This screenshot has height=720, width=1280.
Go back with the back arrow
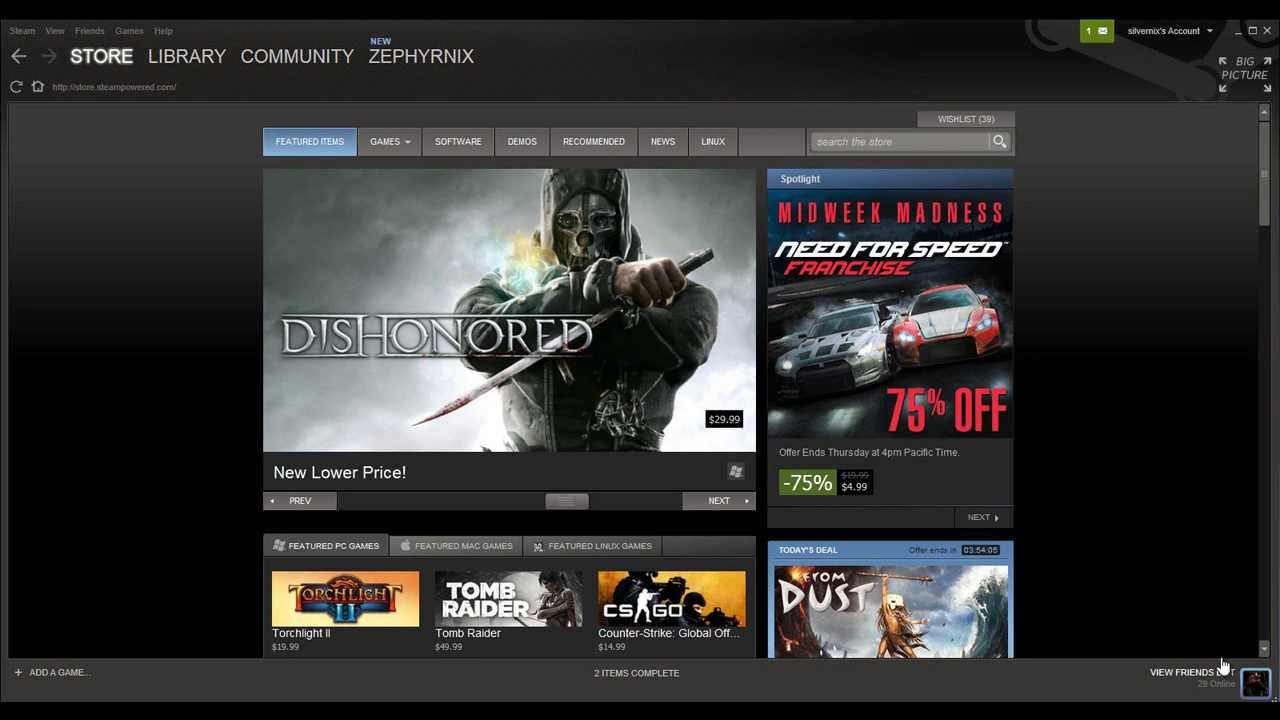click(19, 57)
